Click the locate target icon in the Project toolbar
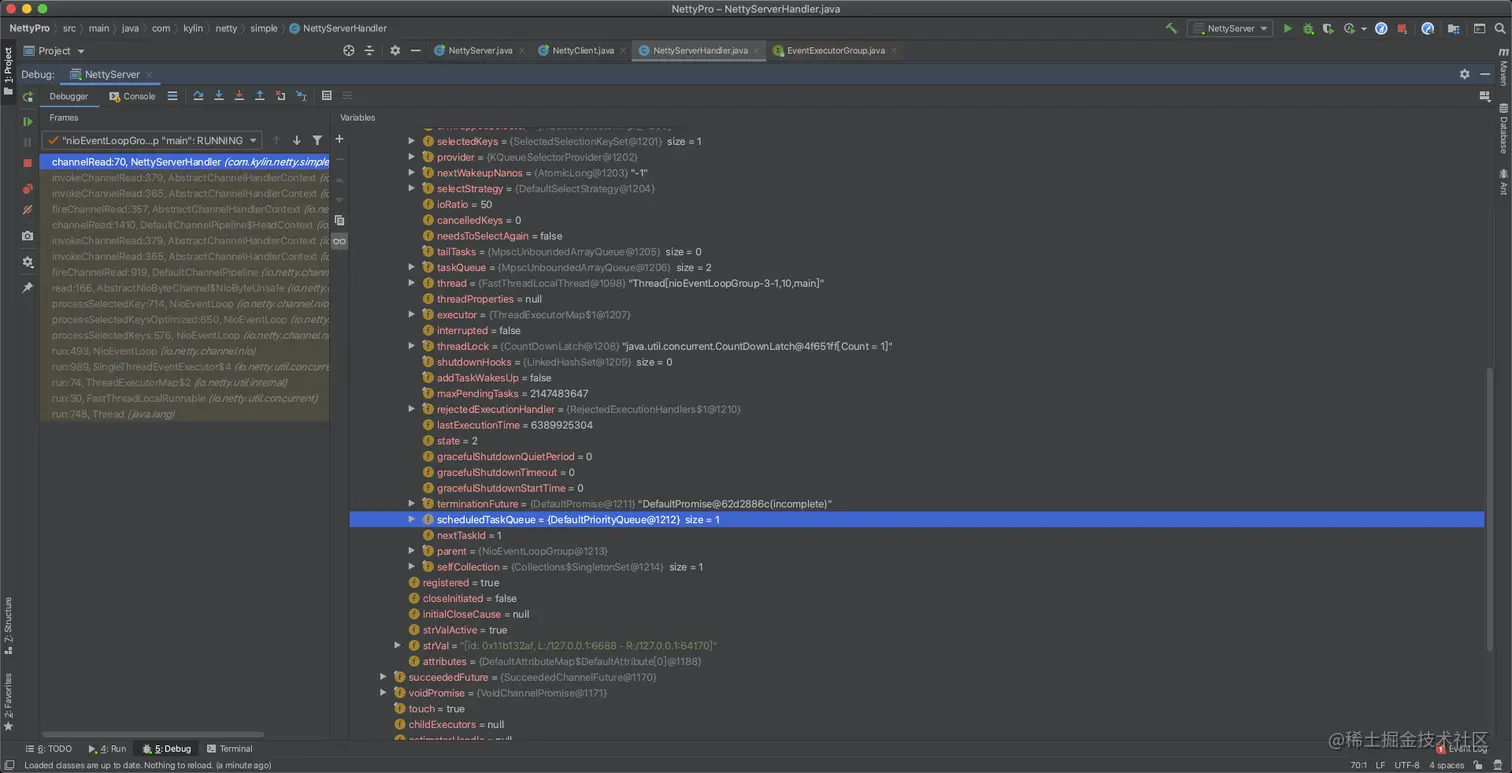Screen dimensions: 1512x773 click(x=349, y=51)
